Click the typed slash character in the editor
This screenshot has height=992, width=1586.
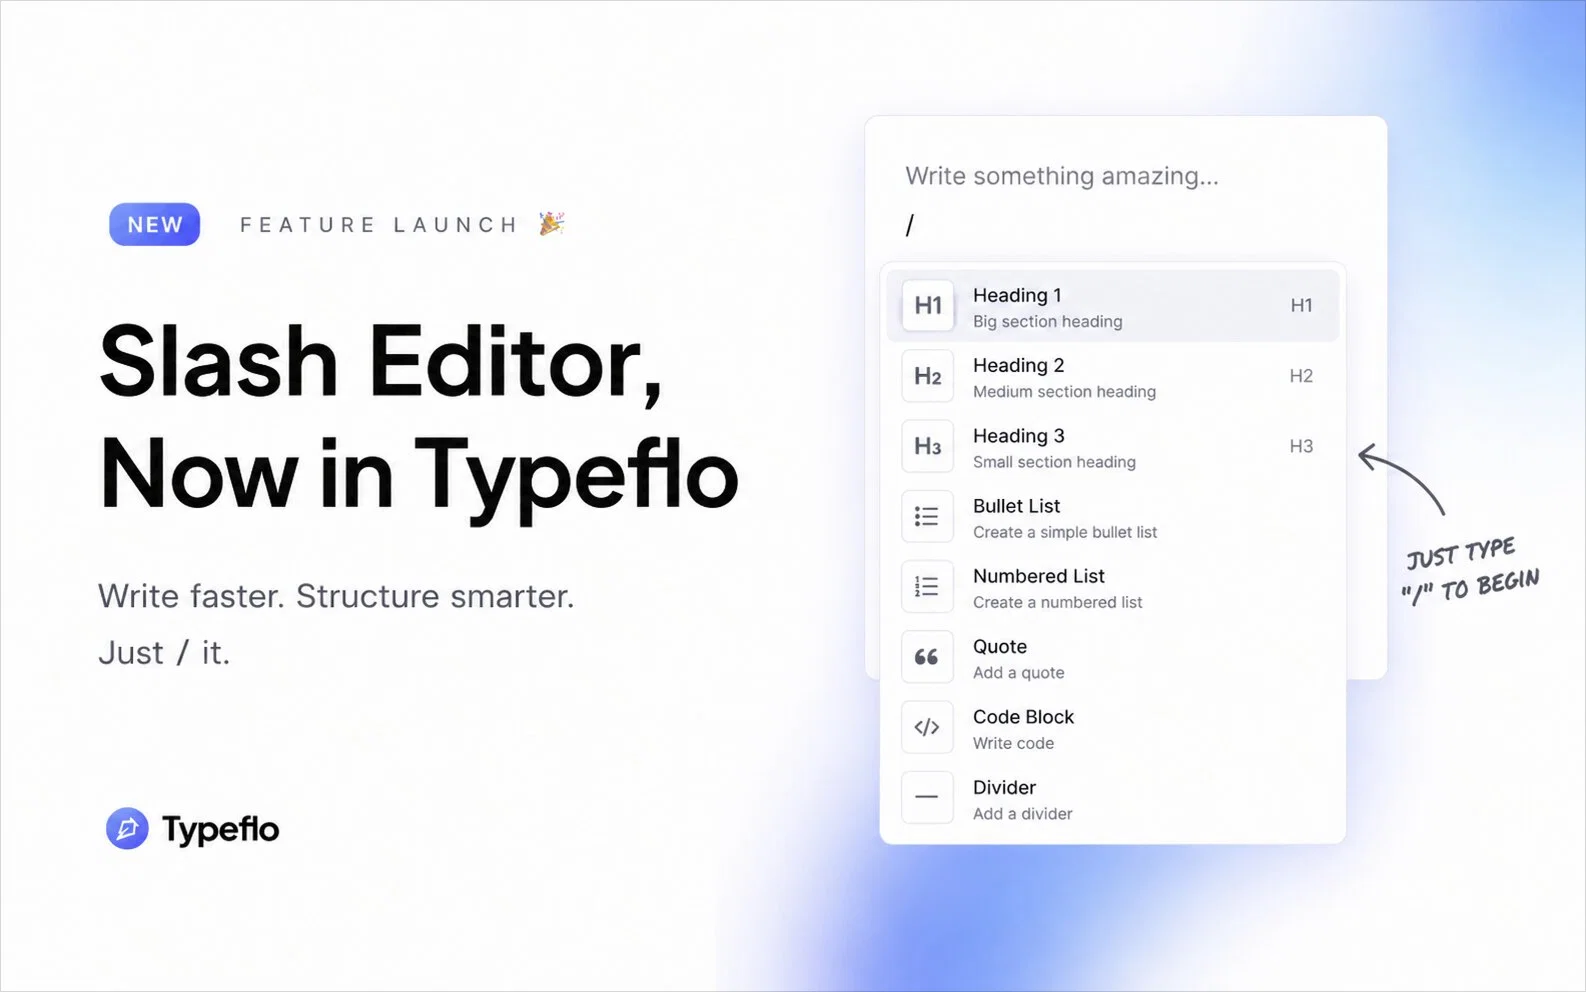coord(909,225)
